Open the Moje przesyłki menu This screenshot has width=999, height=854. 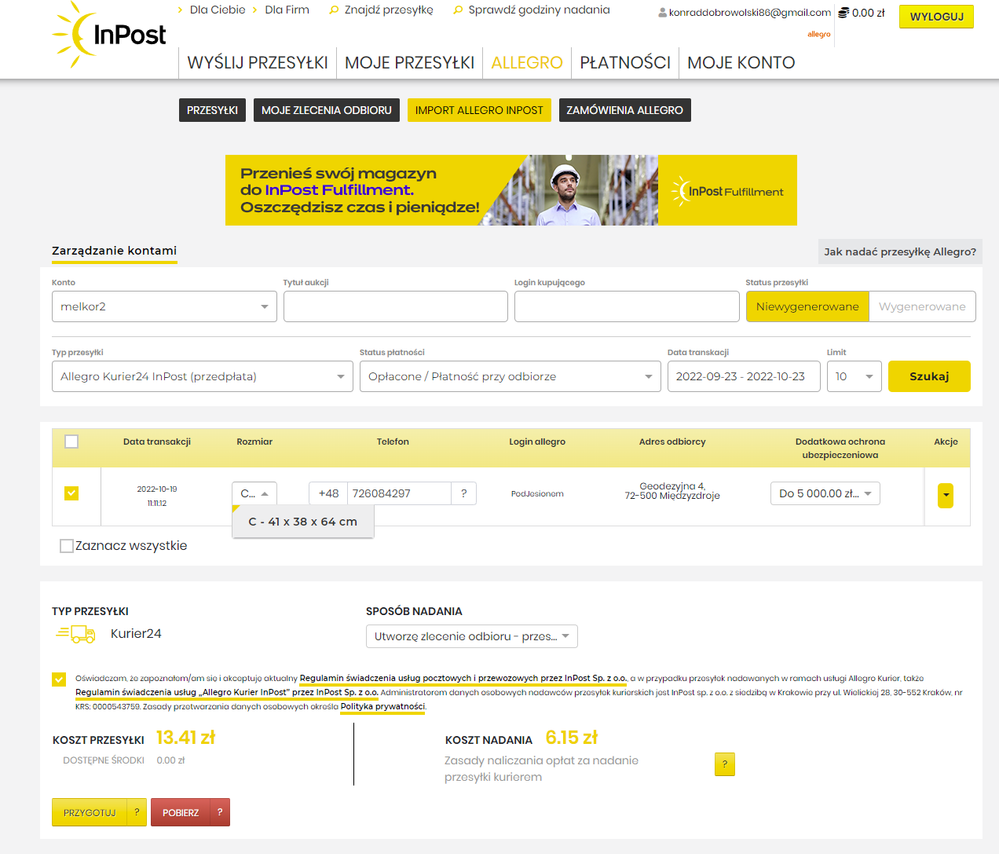coord(410,62)
